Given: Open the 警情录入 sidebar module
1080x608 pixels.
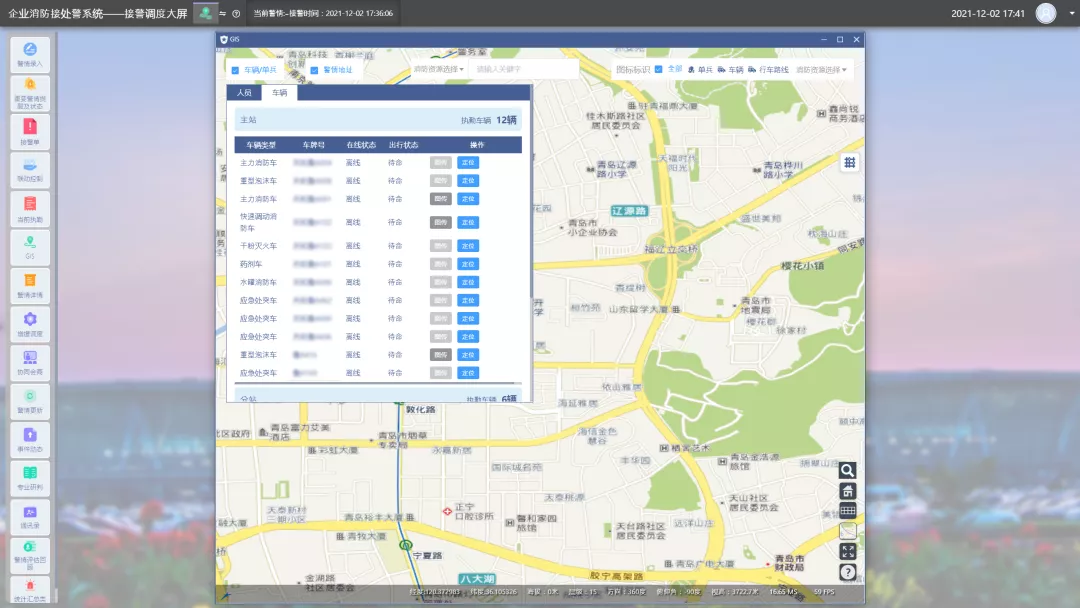Looking at the screenshot, I should (30, 54).
